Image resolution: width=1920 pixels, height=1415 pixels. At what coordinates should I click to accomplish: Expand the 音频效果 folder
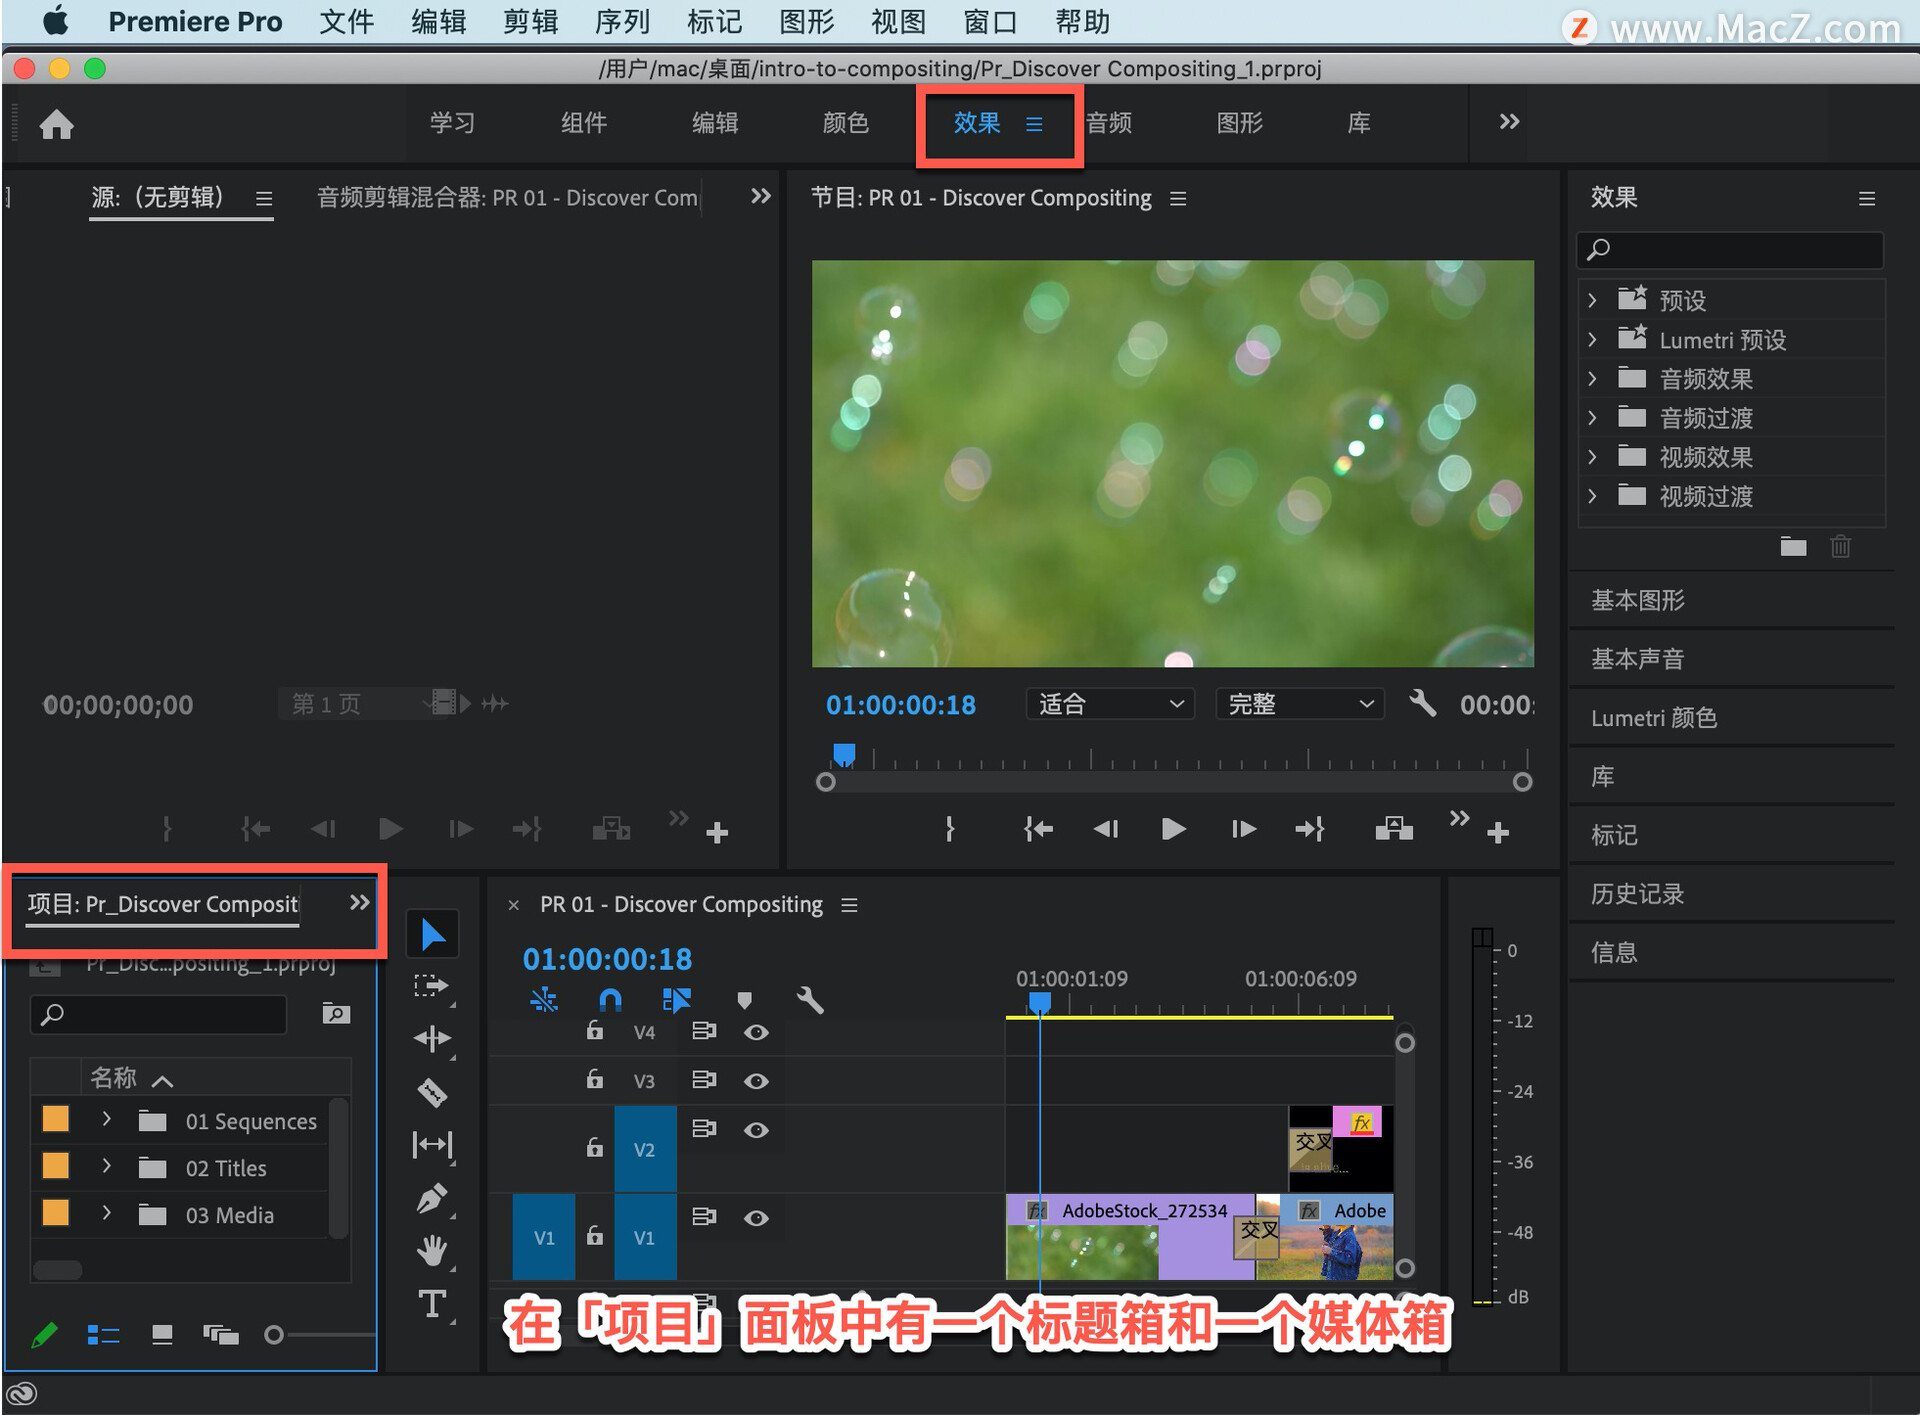(x=1592, y=379)
